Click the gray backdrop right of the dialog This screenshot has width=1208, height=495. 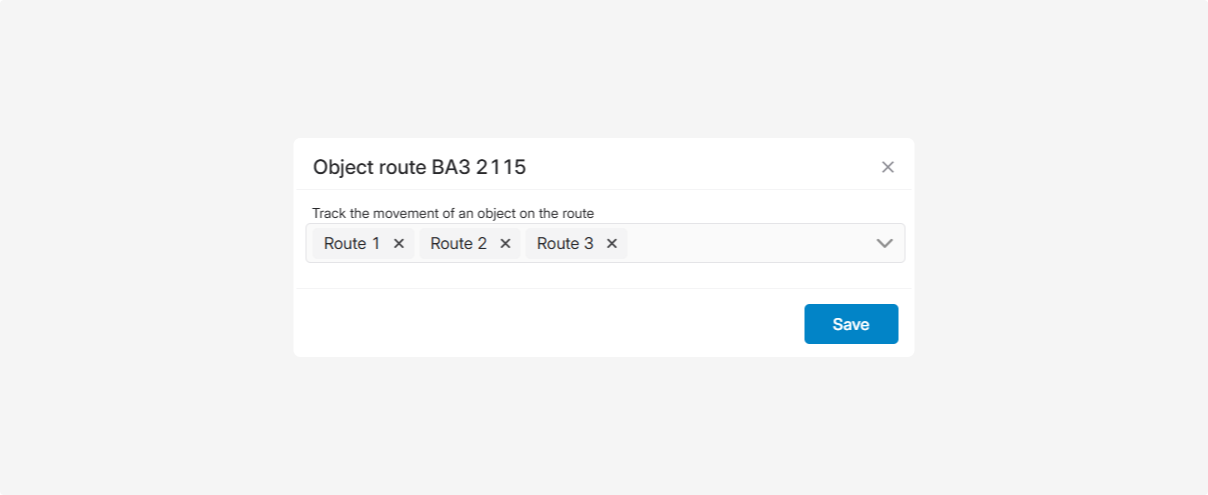[1060, 247]
